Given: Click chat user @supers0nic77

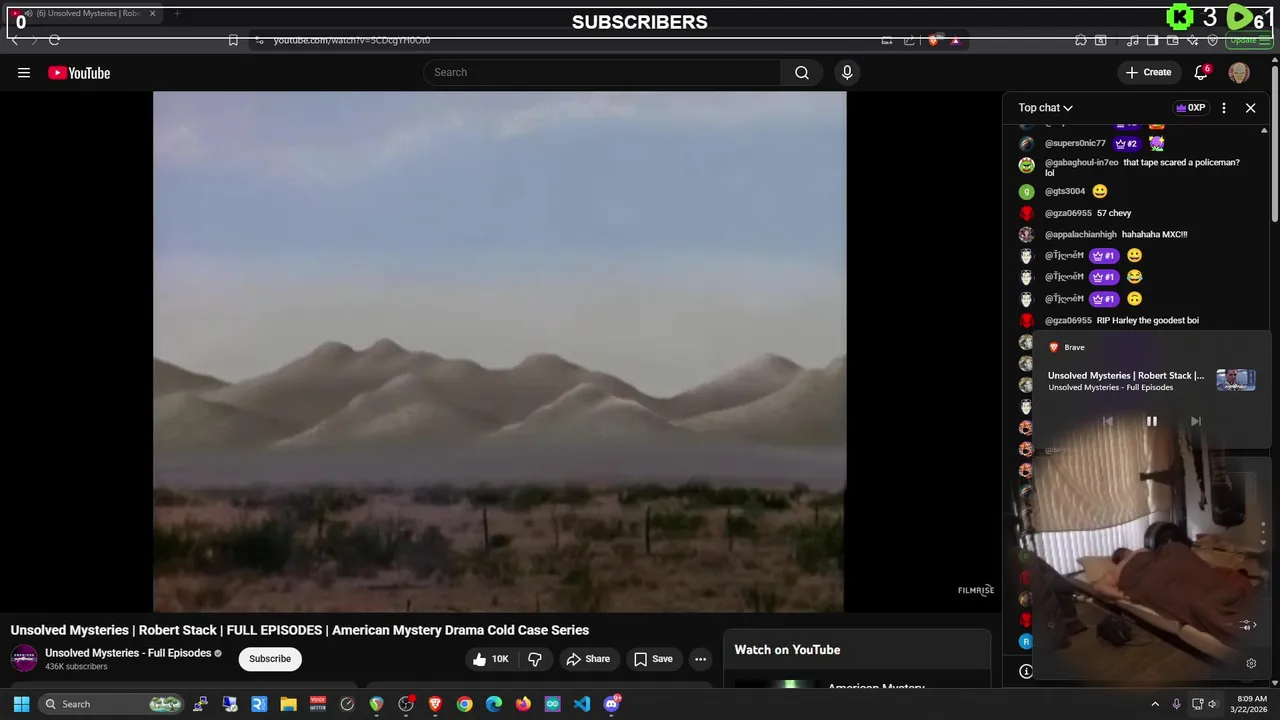Looking at the screenshot, I should [x=1075, y=143].
